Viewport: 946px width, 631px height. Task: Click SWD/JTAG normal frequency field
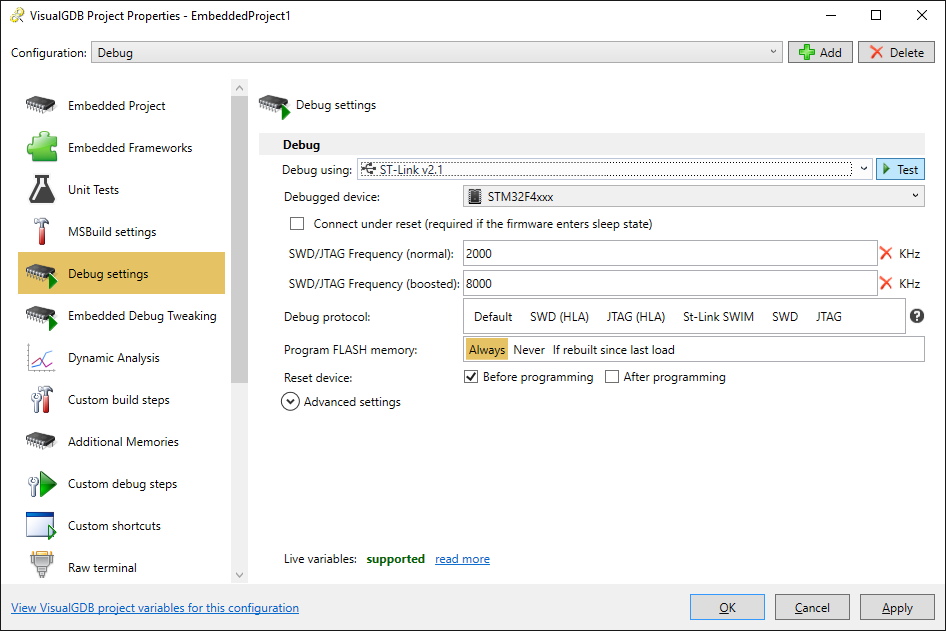tap(670, 253)
